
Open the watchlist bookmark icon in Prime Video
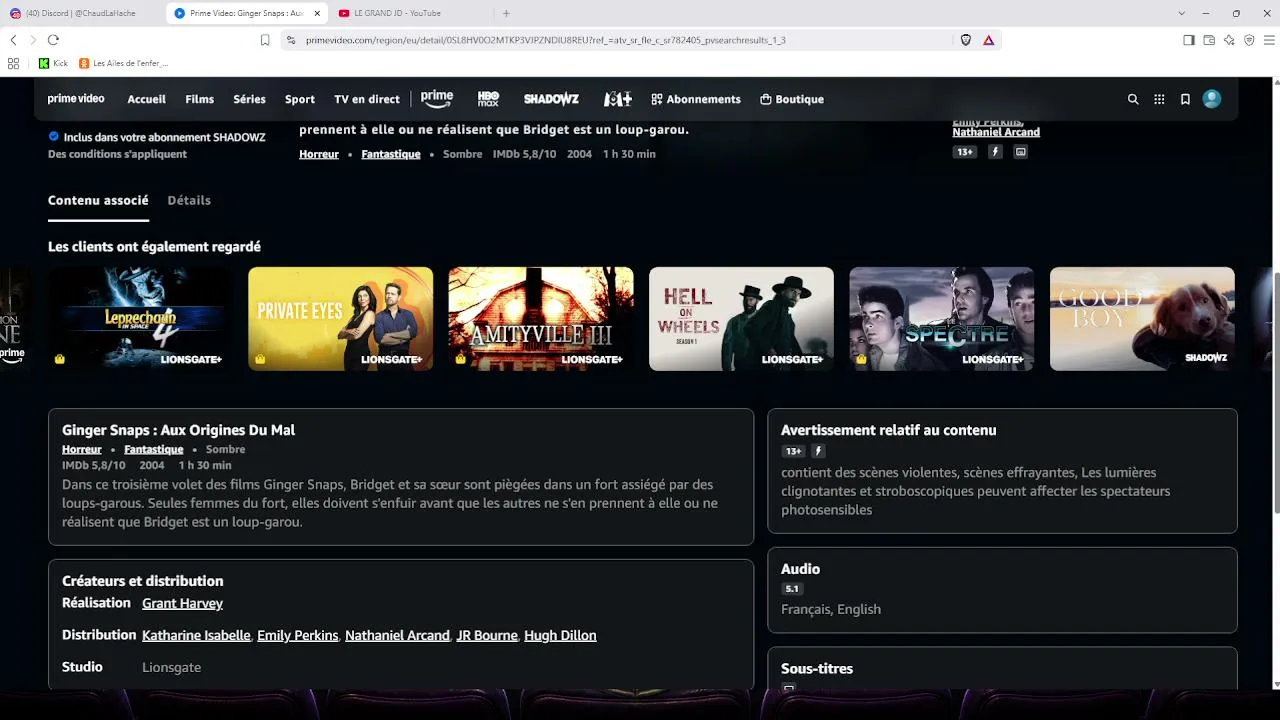(1185, 99)
